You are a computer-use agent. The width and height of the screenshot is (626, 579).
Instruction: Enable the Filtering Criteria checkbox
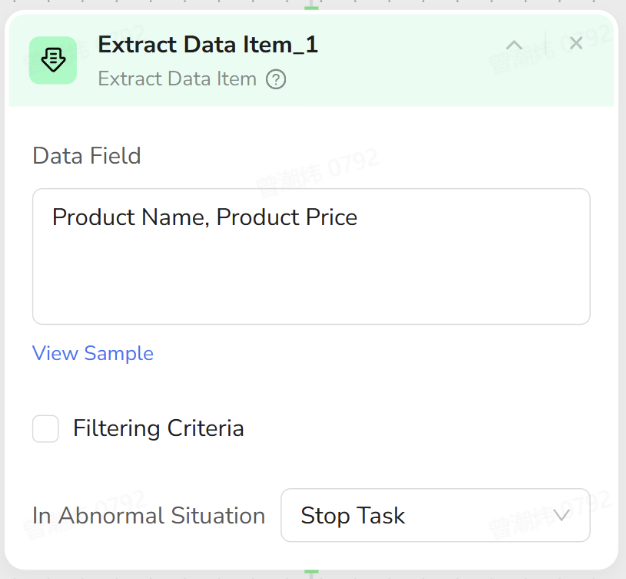(46, 429)
